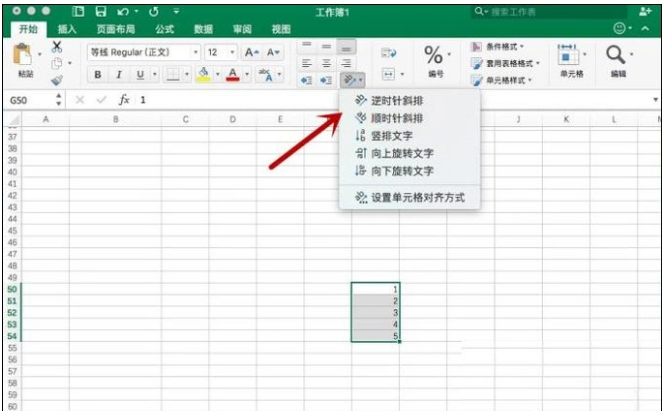Image resolution: width=663 pixels, height=411 pixels.
Task: Increase font size with A▲ button
Action: click(252, 52)
